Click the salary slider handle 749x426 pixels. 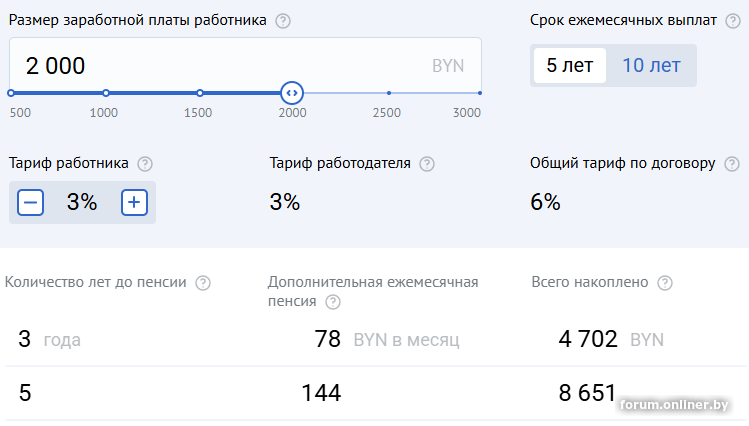[x=291, y=93]
